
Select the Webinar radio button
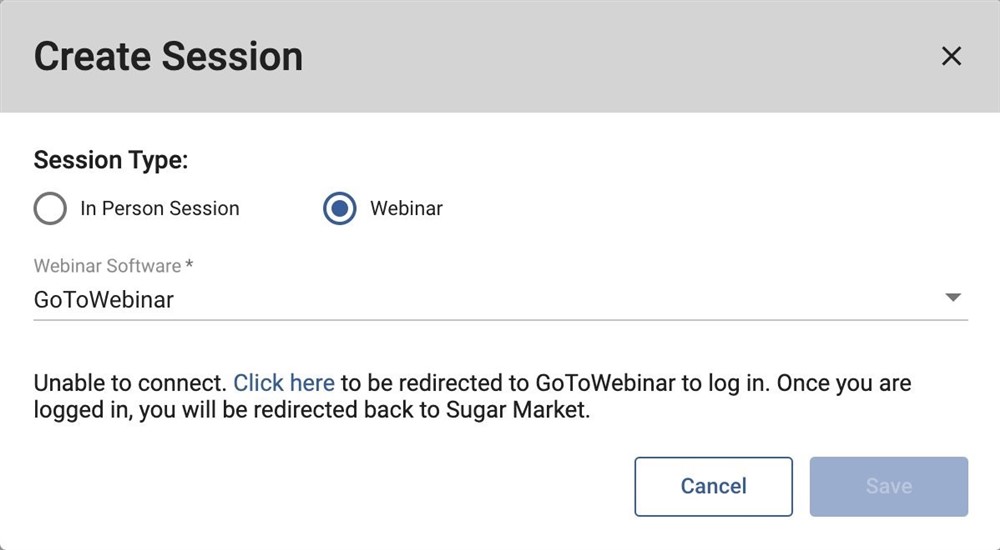point(340,209)
